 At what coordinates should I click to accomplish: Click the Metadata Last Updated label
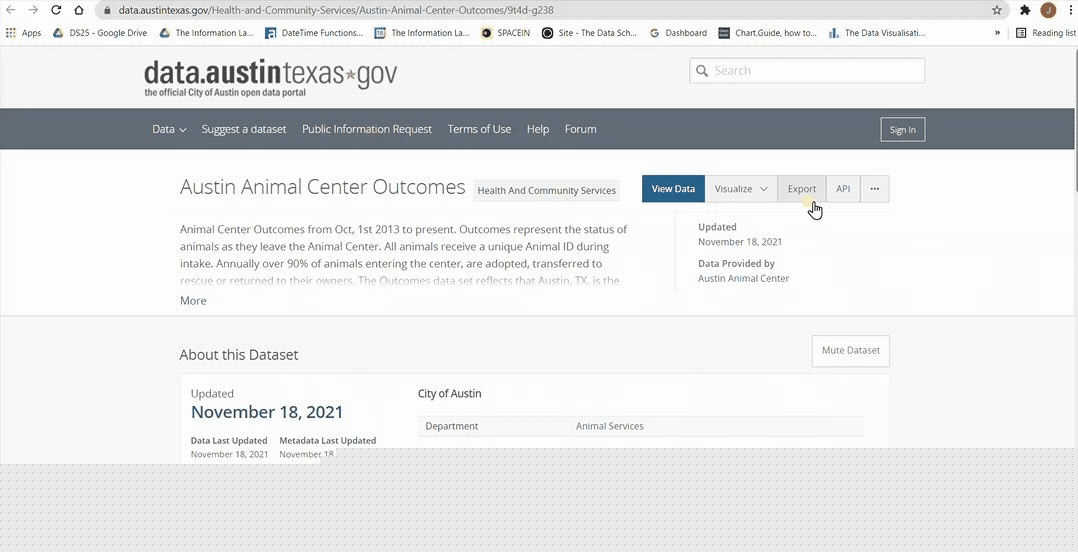coord(327,441)
